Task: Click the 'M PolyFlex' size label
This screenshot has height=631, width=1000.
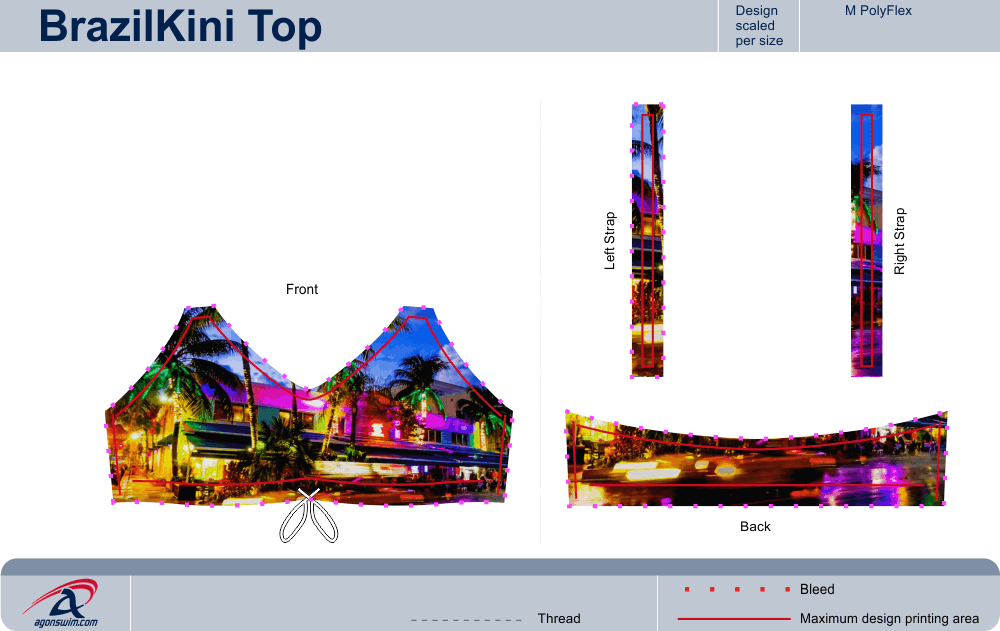Action: pyautogui.click(x=878, y=11)
